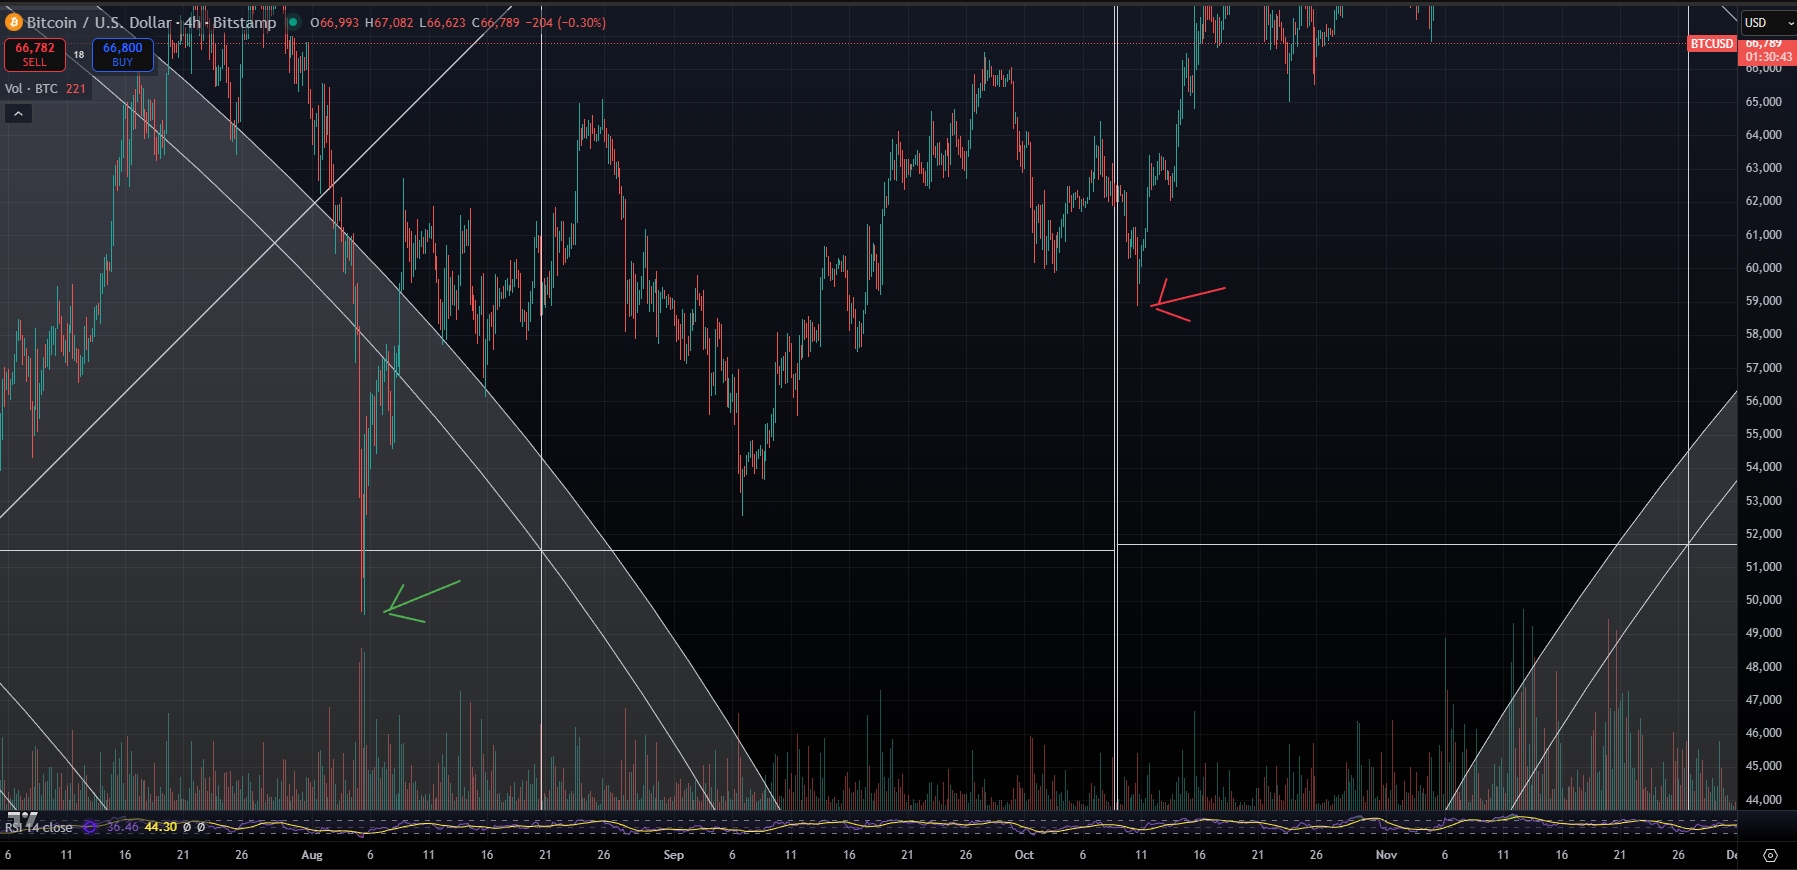This screenshot has width=1797, height=870.
Task: Open chart settings gear at bottom right
Action: coord(1770,855)
